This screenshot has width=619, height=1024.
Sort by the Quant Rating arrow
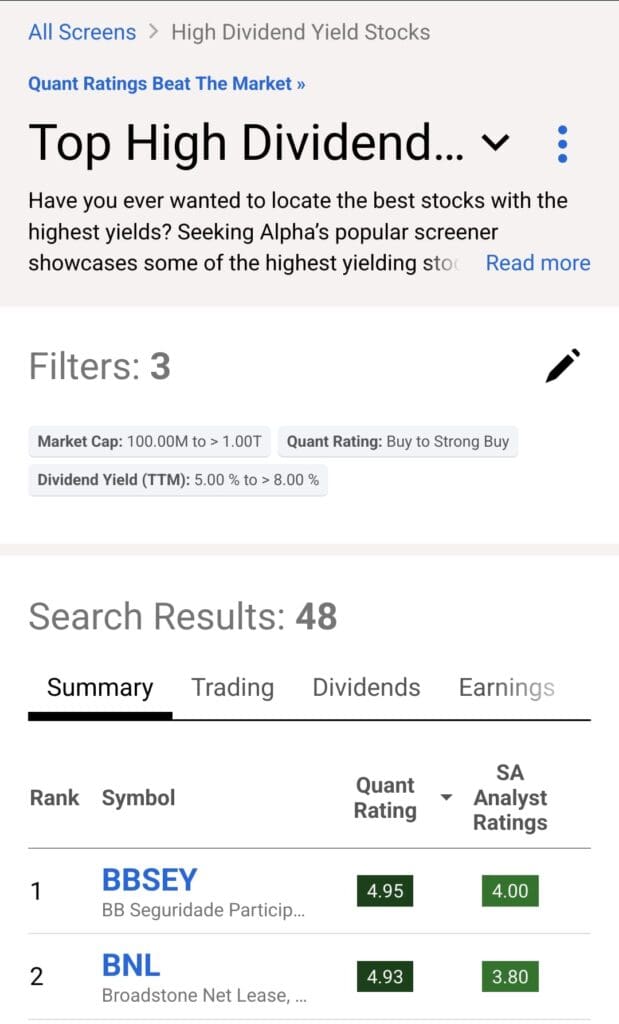446,797
